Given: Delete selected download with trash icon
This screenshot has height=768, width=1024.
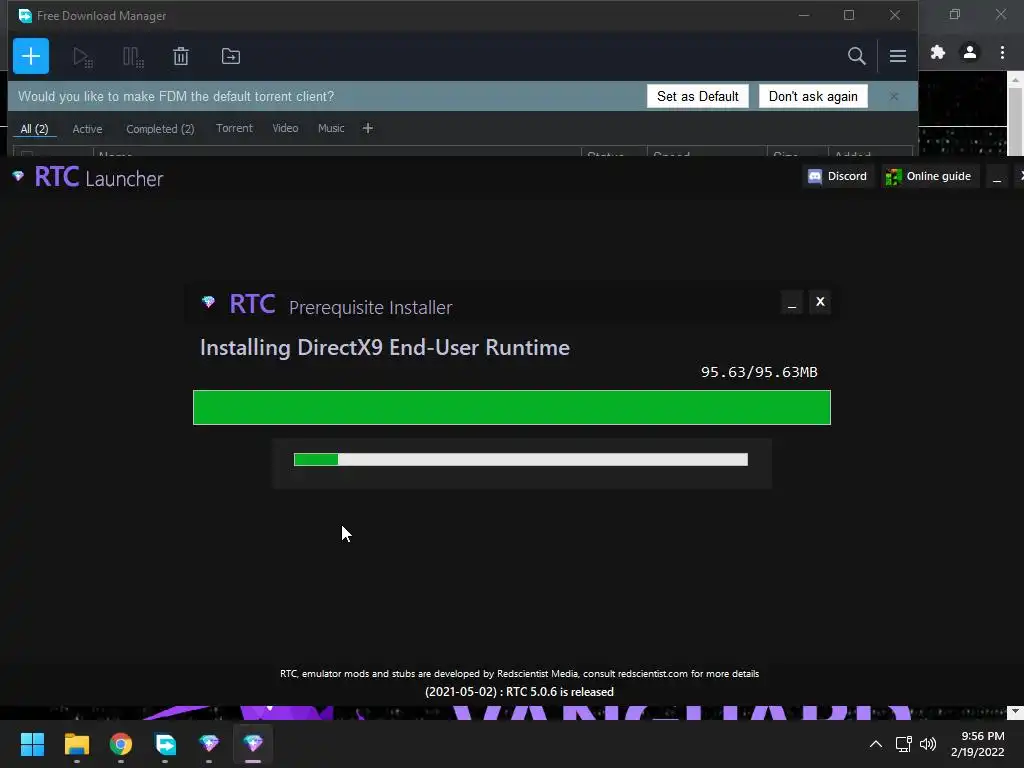Looking at the screenshot, I should pos(181,56).
